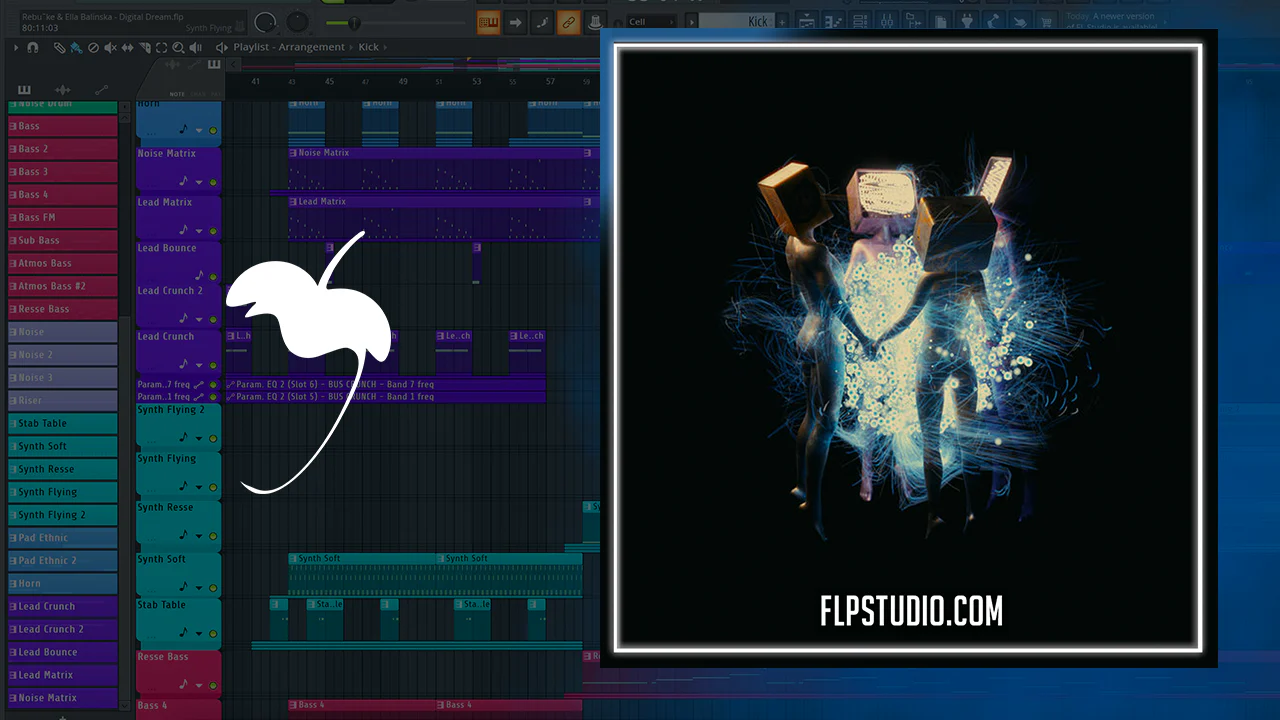
Task: Mute the Noise Matrix track
Action: [x=213, y=183]
